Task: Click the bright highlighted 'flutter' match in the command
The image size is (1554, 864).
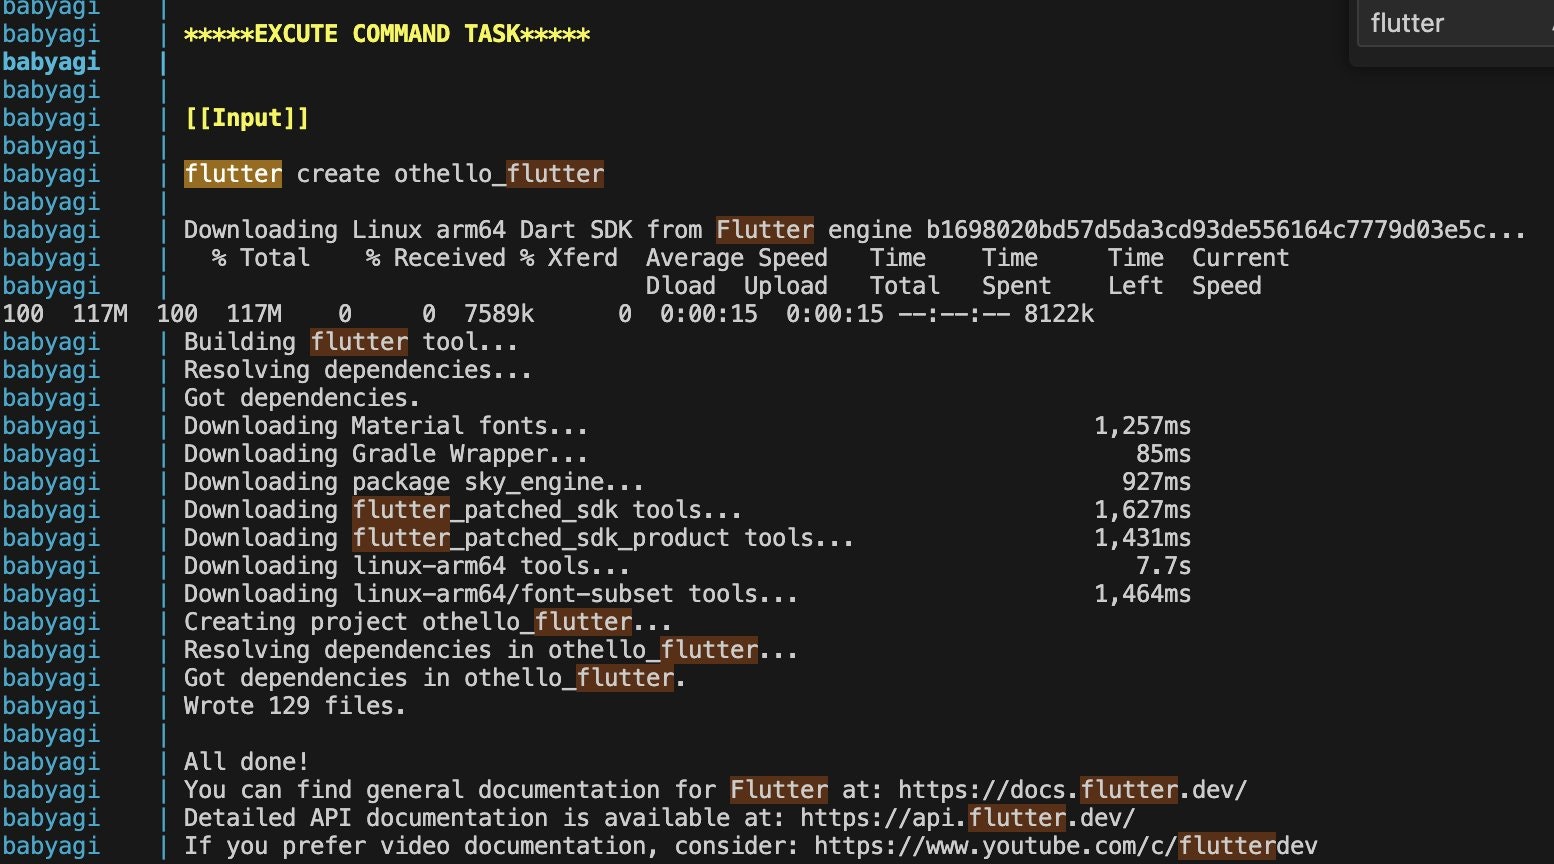Action: 233,174
